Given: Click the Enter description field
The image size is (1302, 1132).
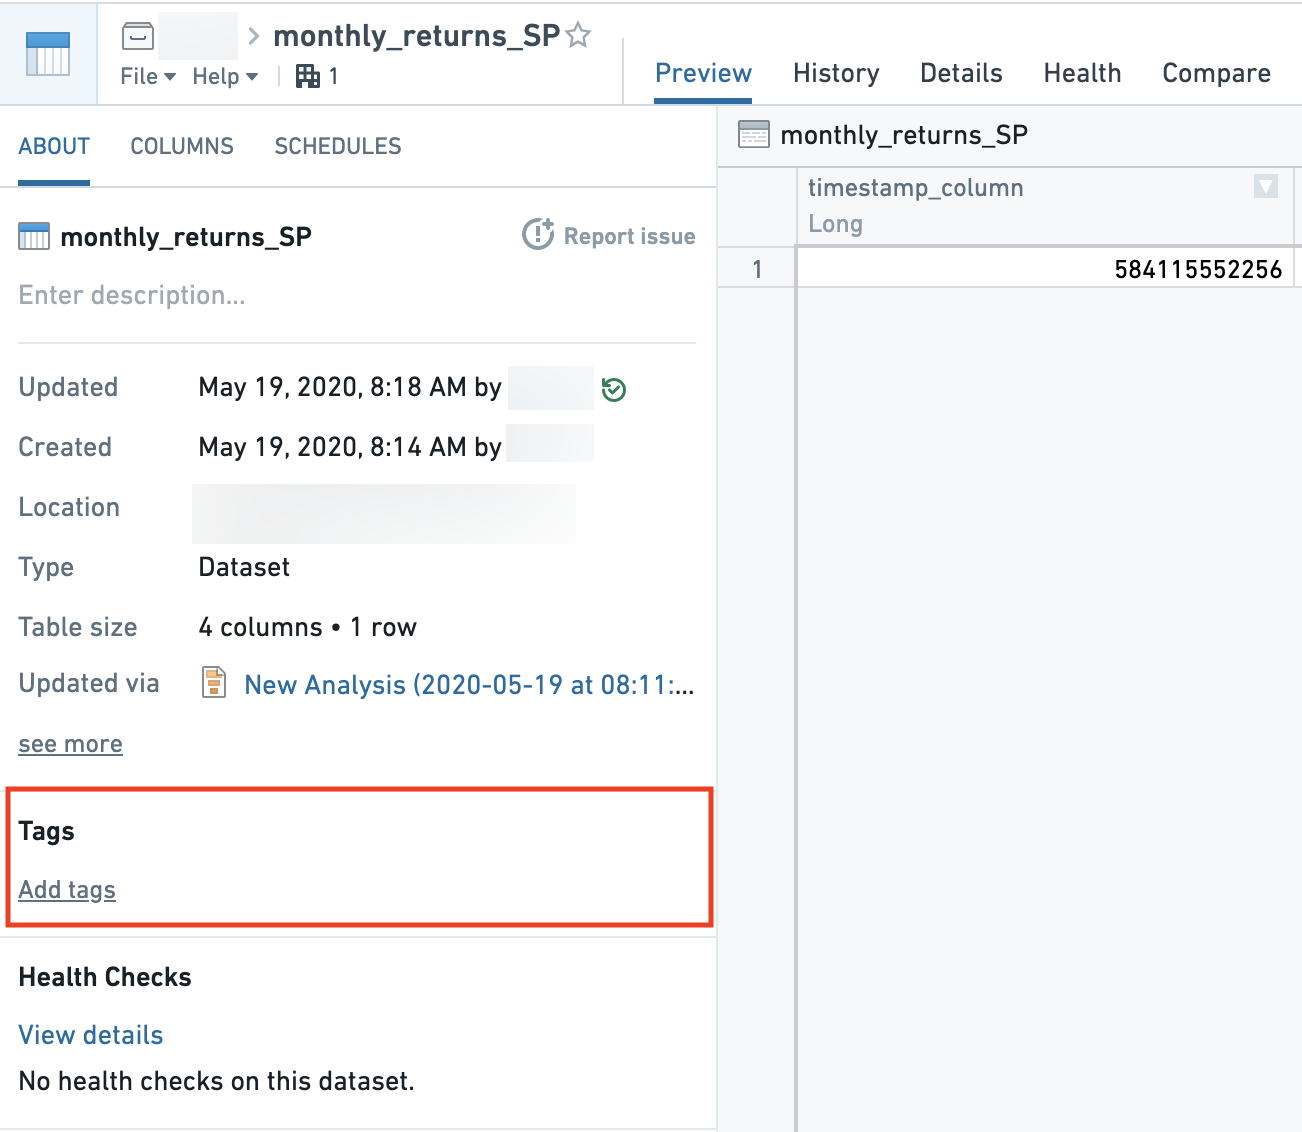Looking at the screenshot, I should click(132, 295).
